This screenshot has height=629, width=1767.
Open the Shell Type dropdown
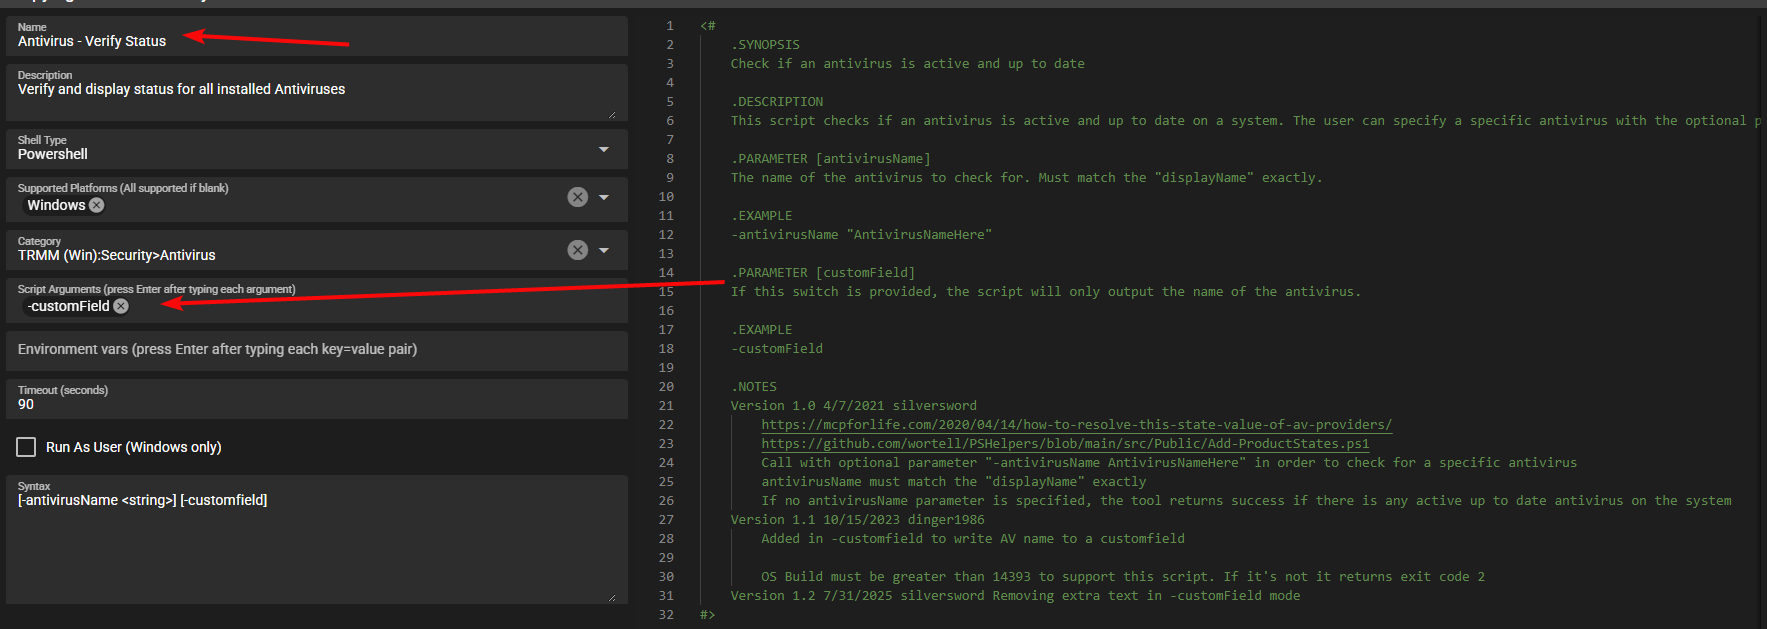coord(604,149)
